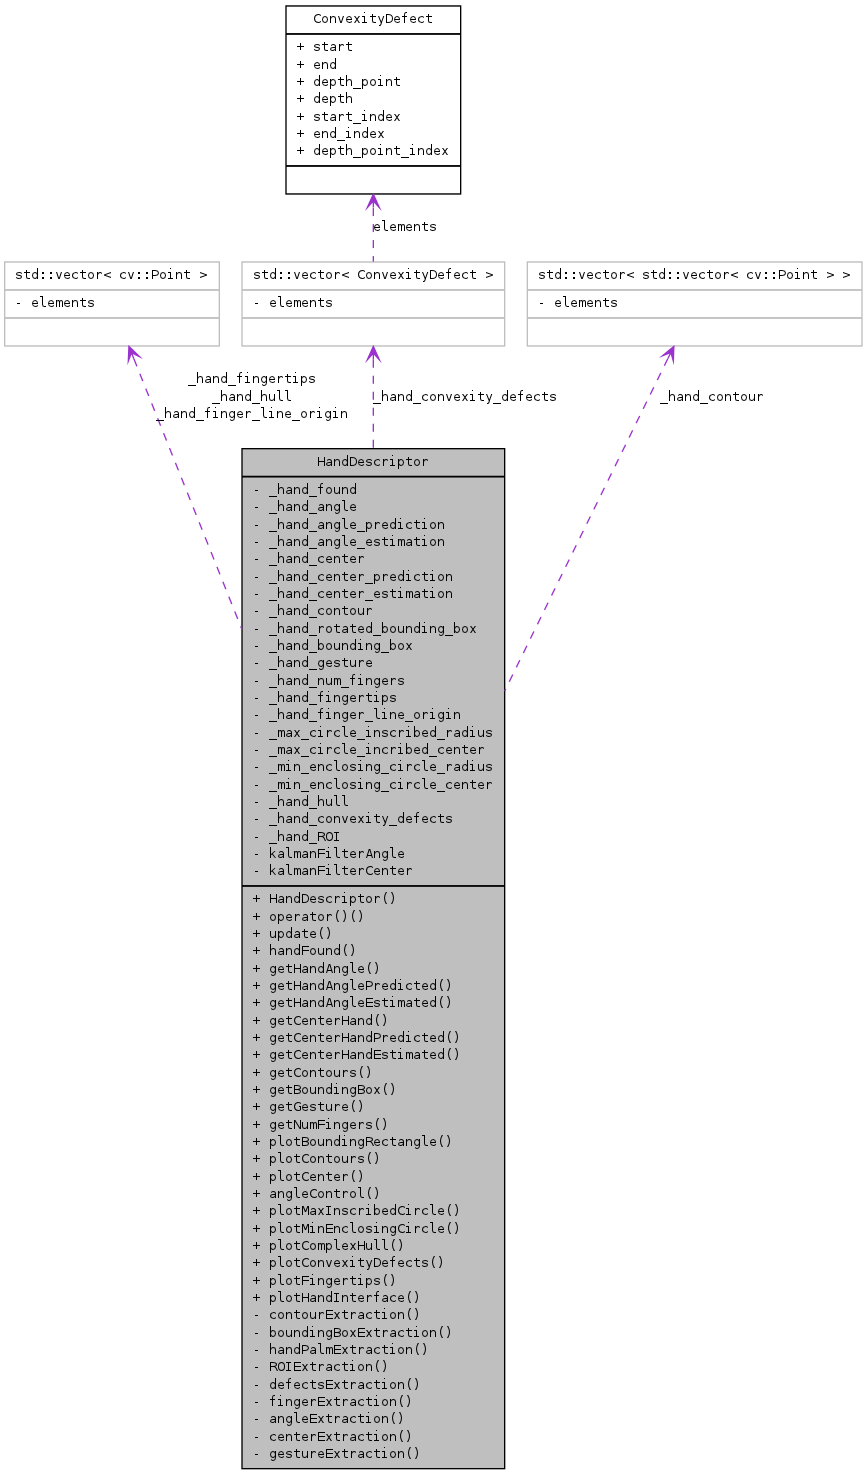Image resolution: width=867 pixels, height=1475 pixels.
Task: Open the std::vector< ConvexityDefect > node title
Action: [x=373, y=274]
